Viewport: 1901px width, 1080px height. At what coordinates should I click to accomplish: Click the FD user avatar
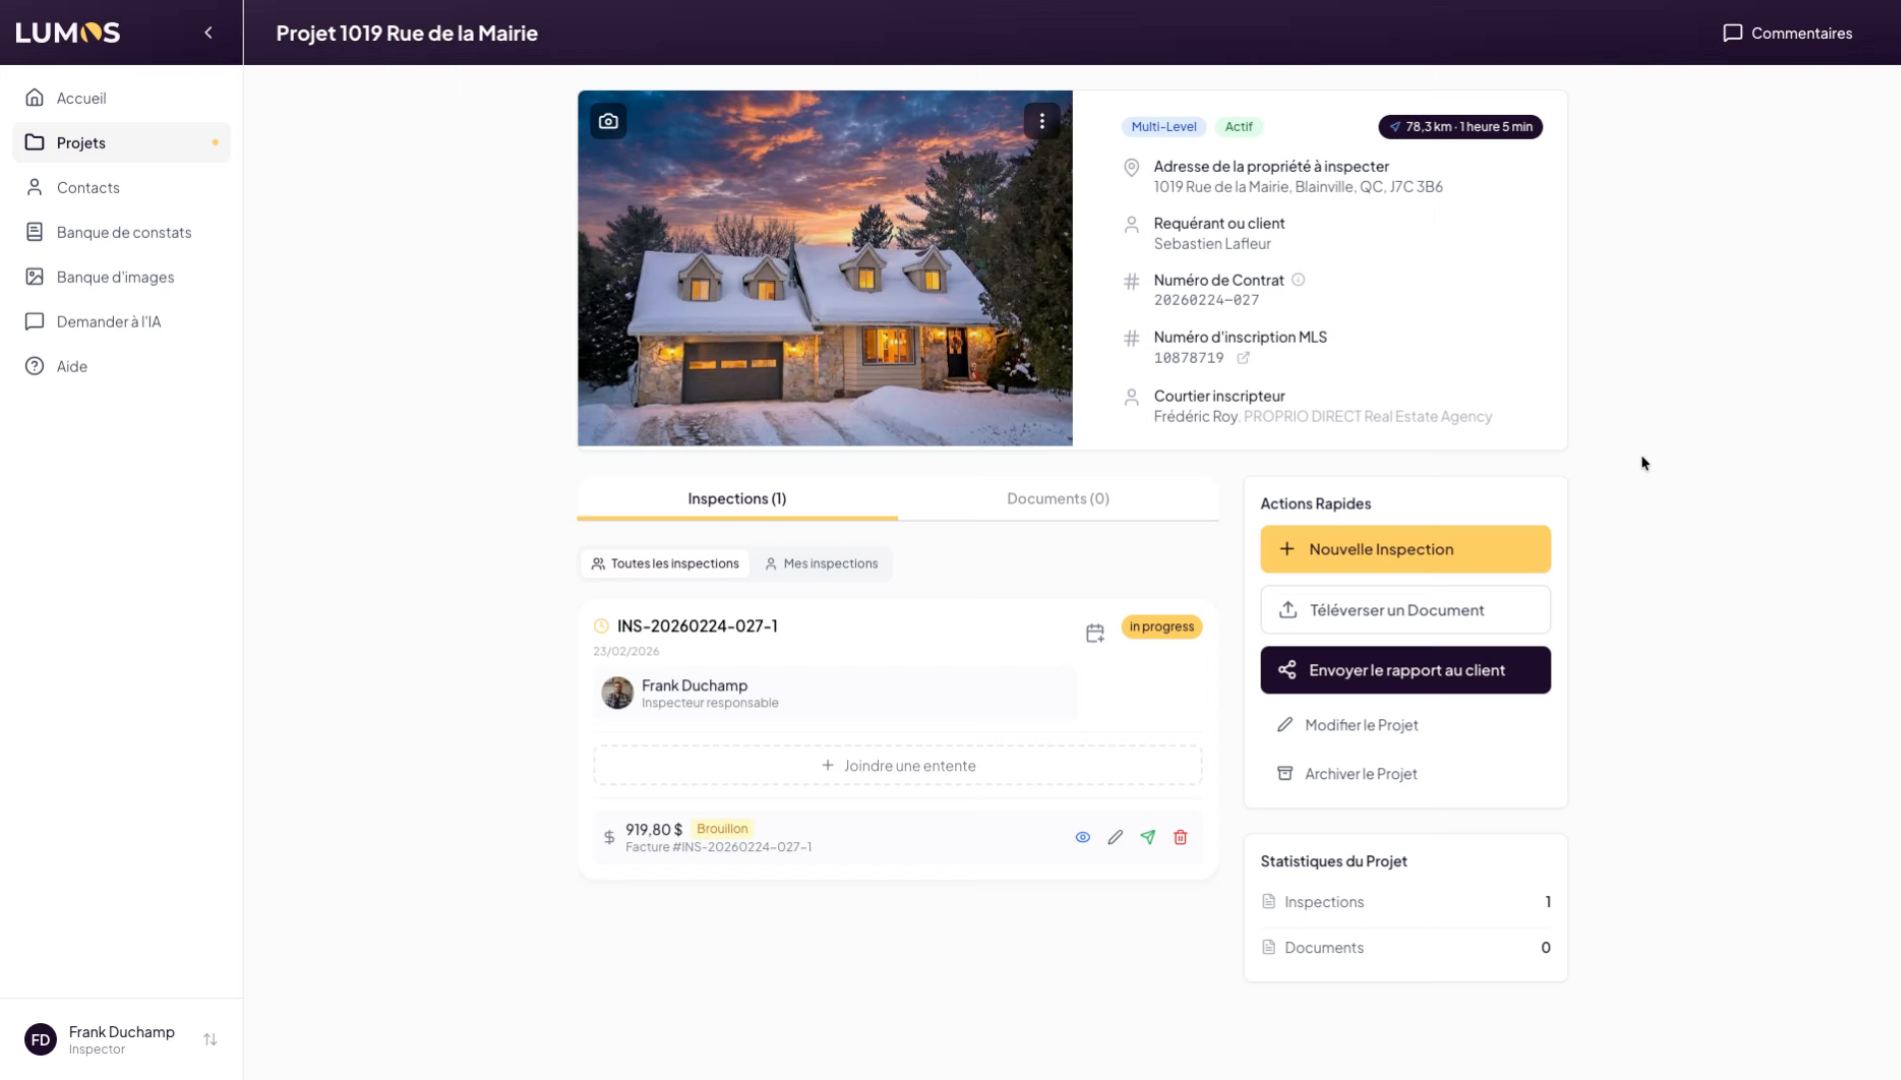[x=41, y=1040]
